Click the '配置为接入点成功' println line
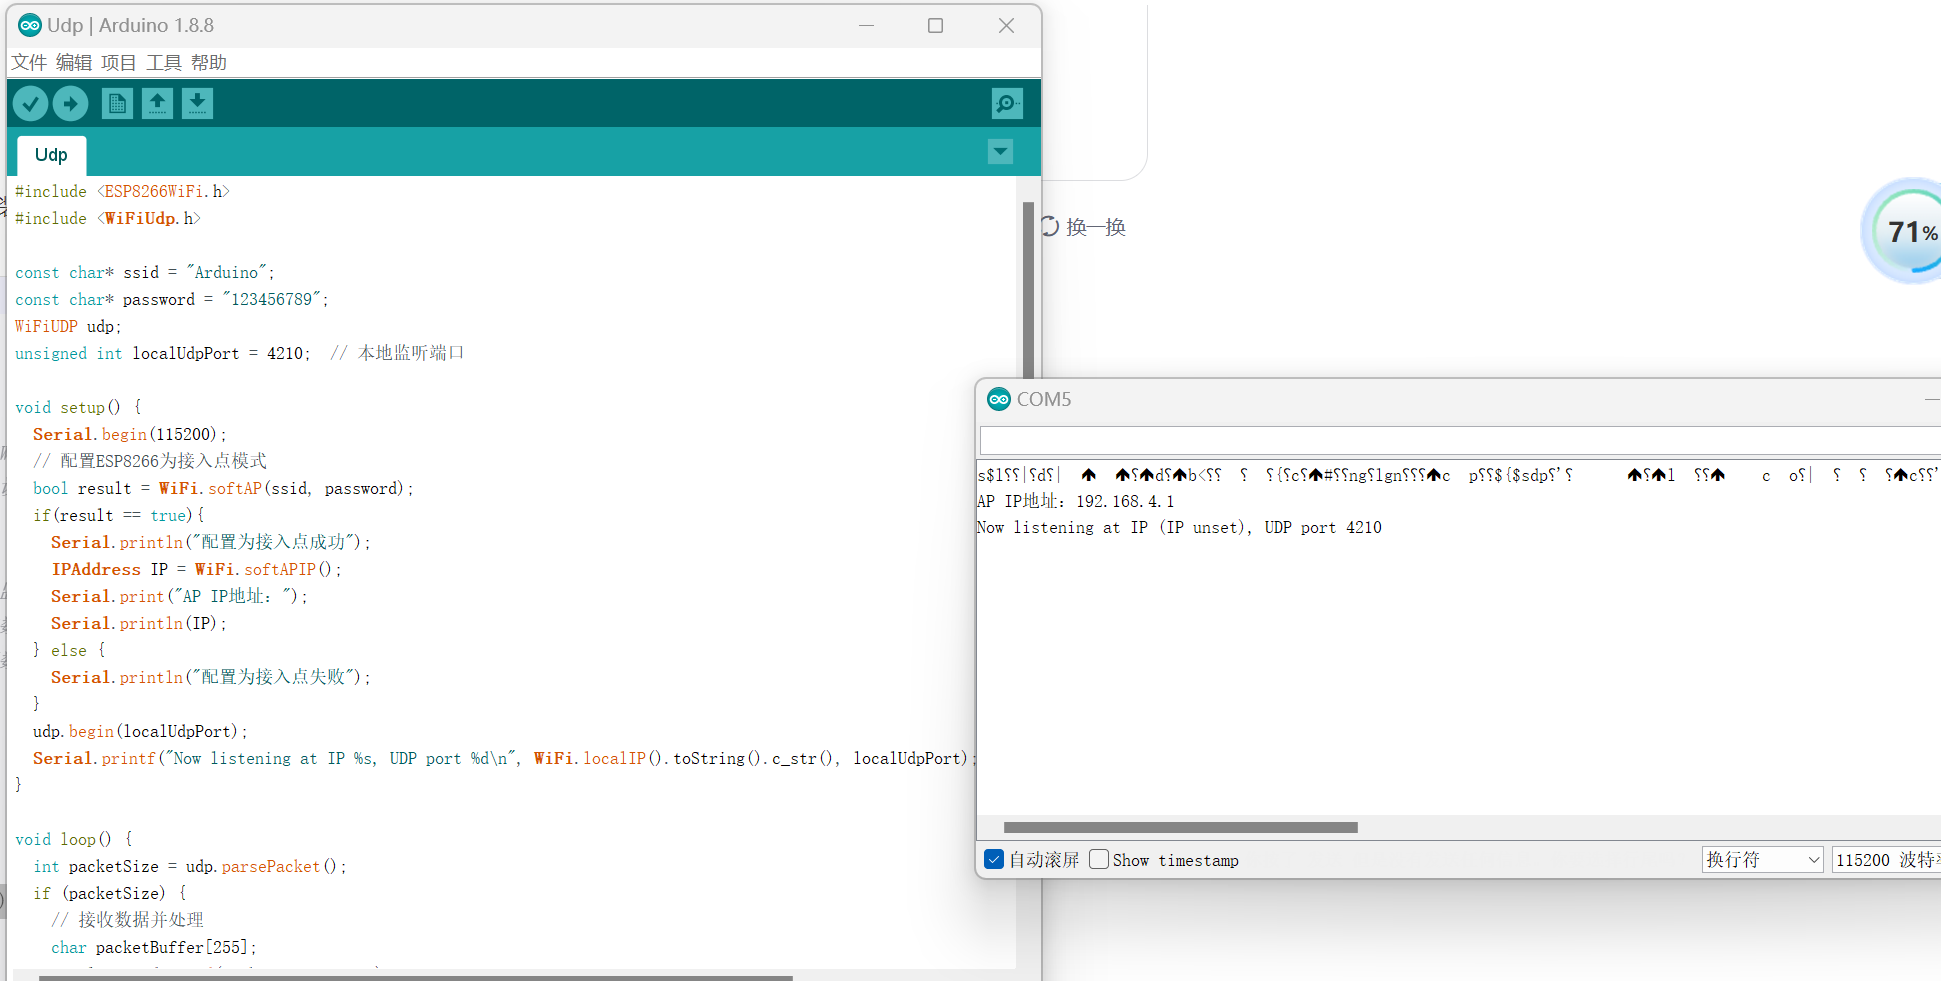 pos(211,542)
